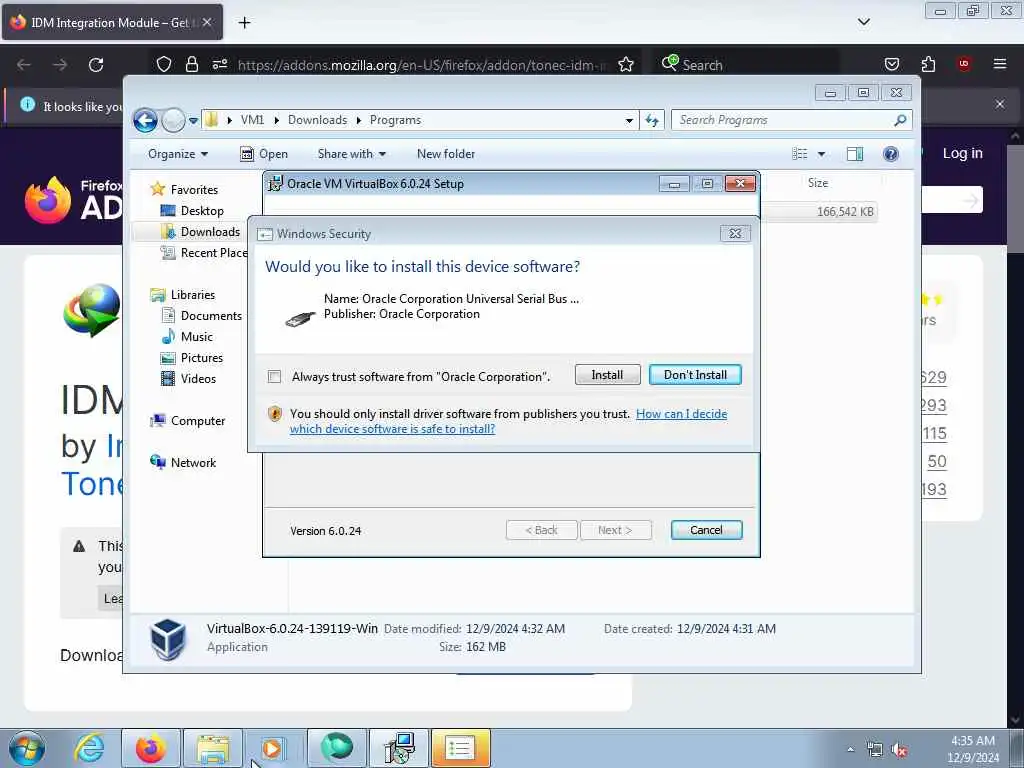Select VM1 in Explorer address path
Viewport: 1024px width, 768px height.
pyautogui.click(x=252, y=120)
